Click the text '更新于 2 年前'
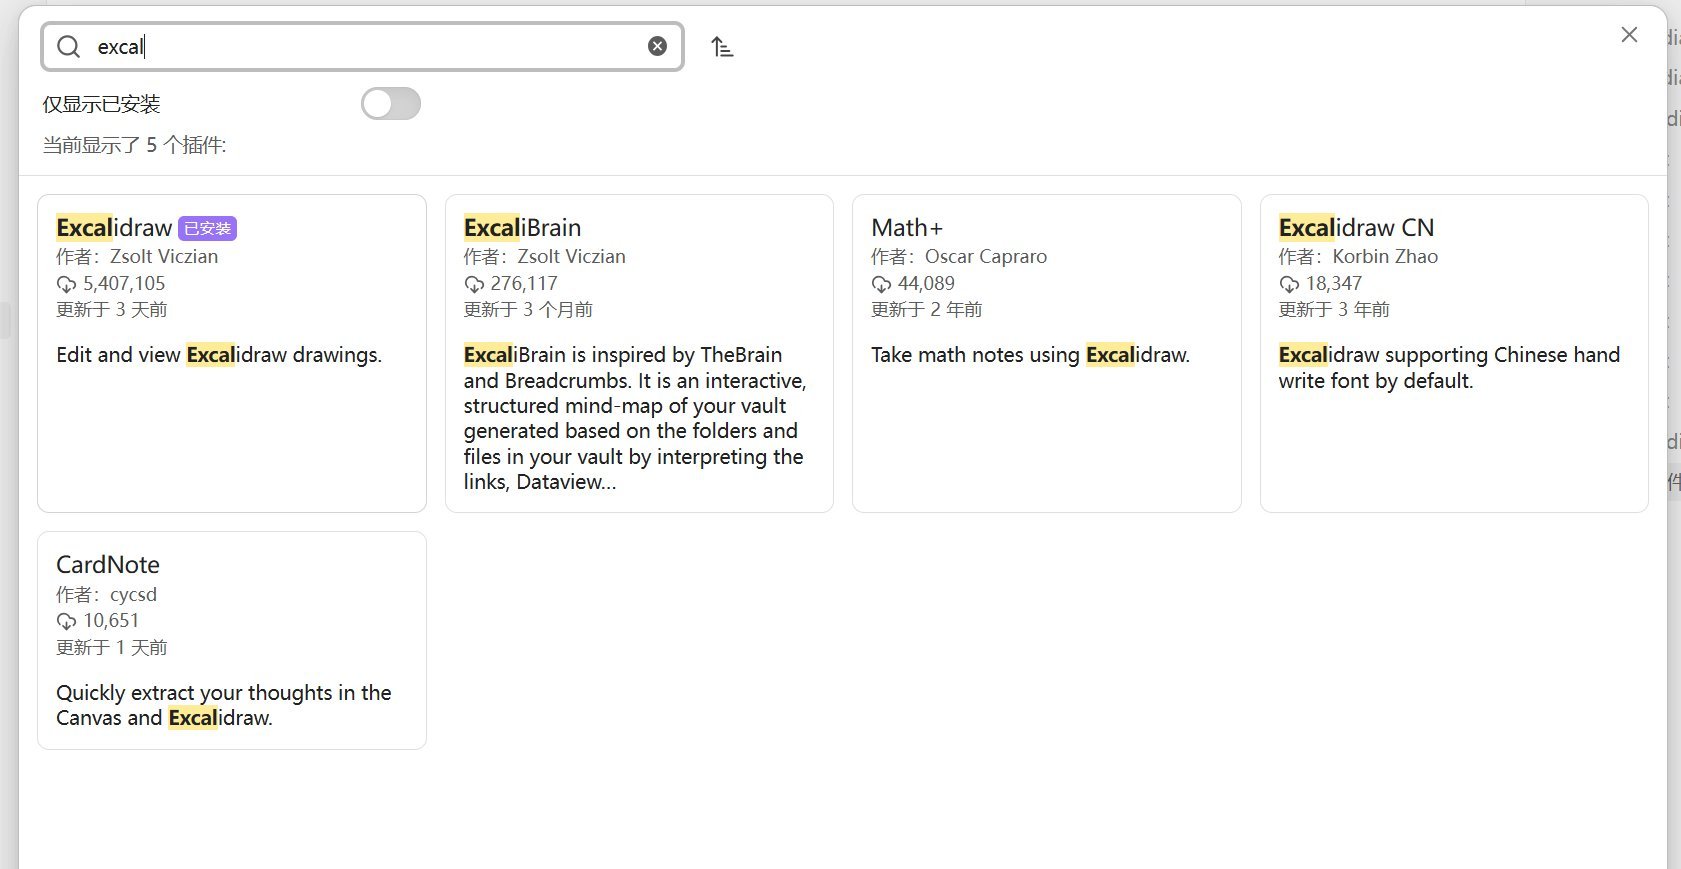The image size is (1681, 869). [x=926, y=310]
